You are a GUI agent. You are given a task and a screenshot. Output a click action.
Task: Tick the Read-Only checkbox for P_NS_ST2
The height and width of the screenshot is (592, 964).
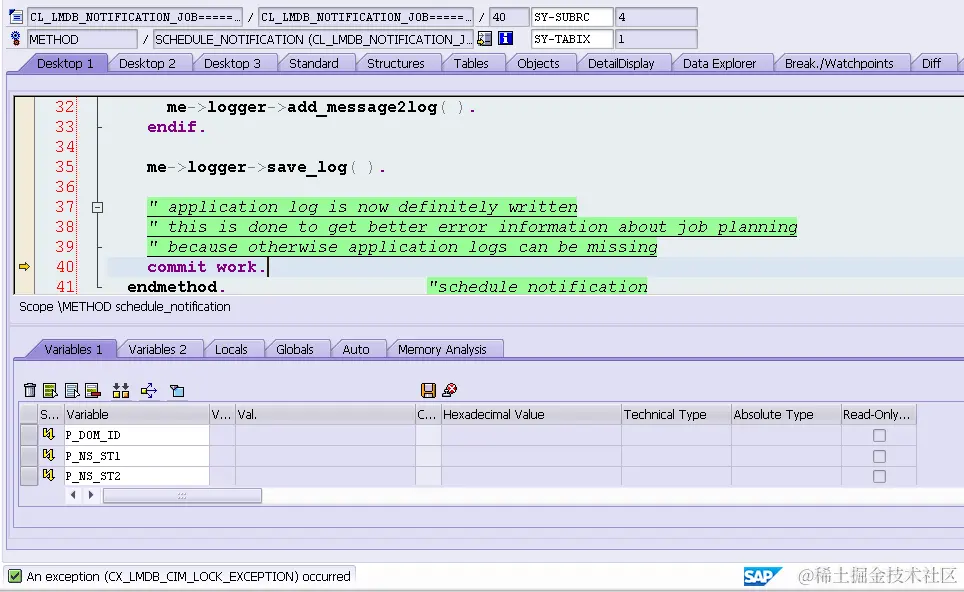[879, 476]
